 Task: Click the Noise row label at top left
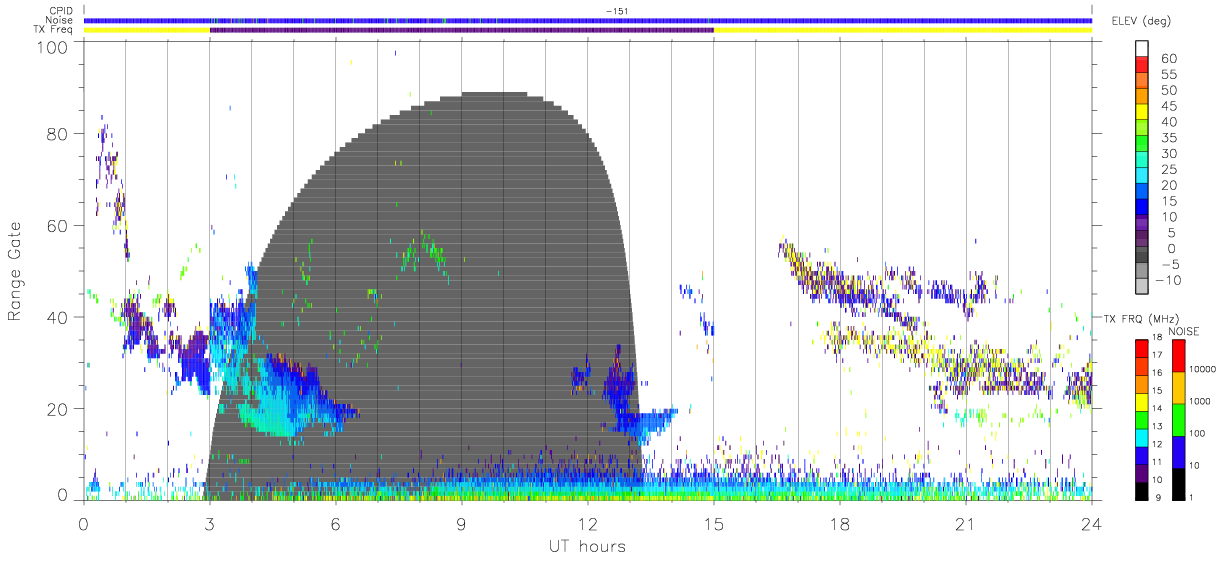click(x=61, y=20)
